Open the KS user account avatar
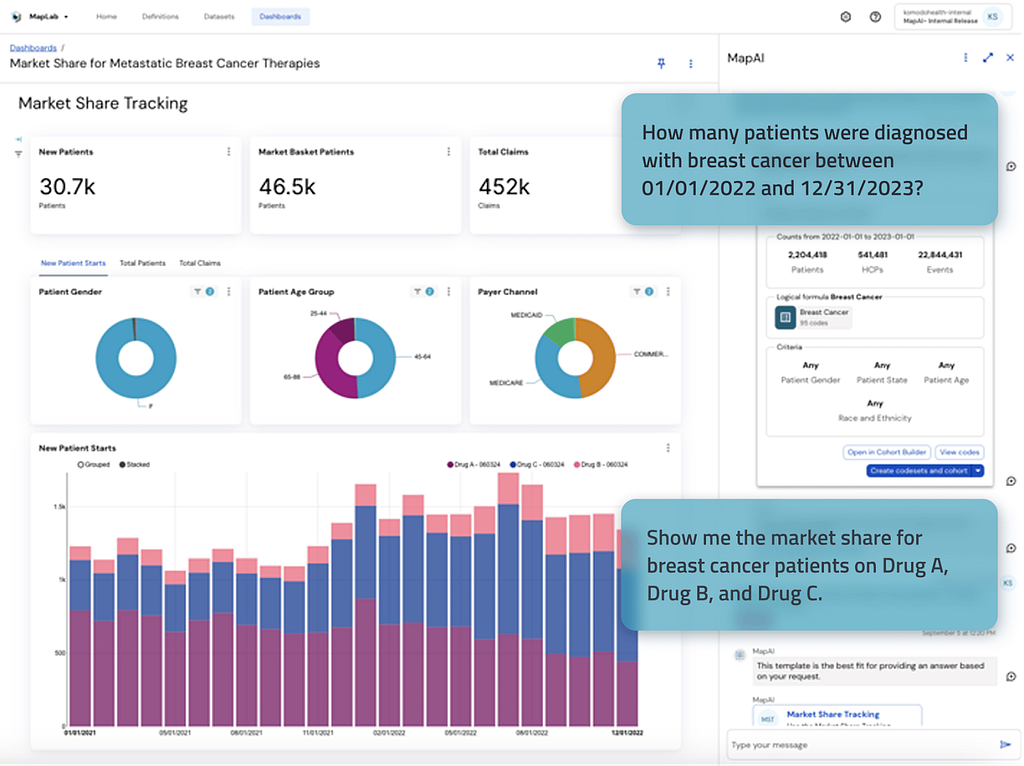Screen dimensions: 1024x766 (993, 16)
